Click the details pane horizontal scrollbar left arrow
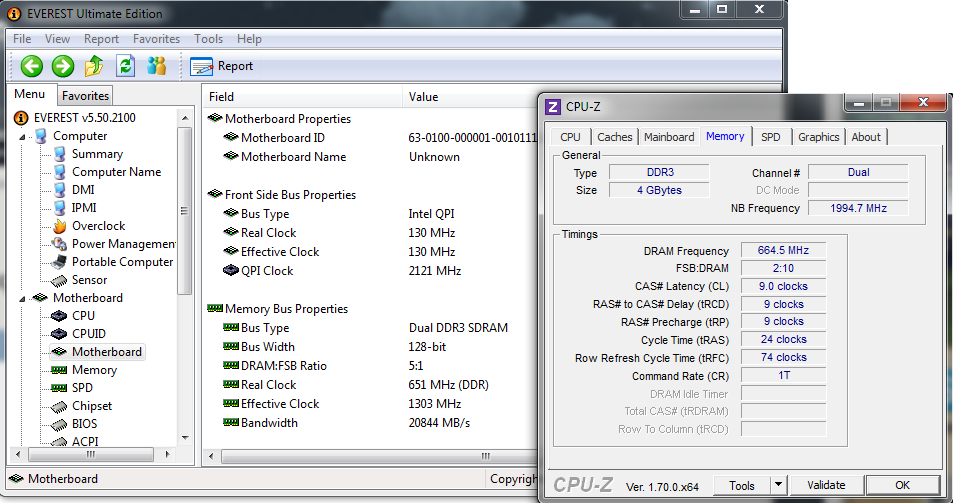 tap(211, 456)
